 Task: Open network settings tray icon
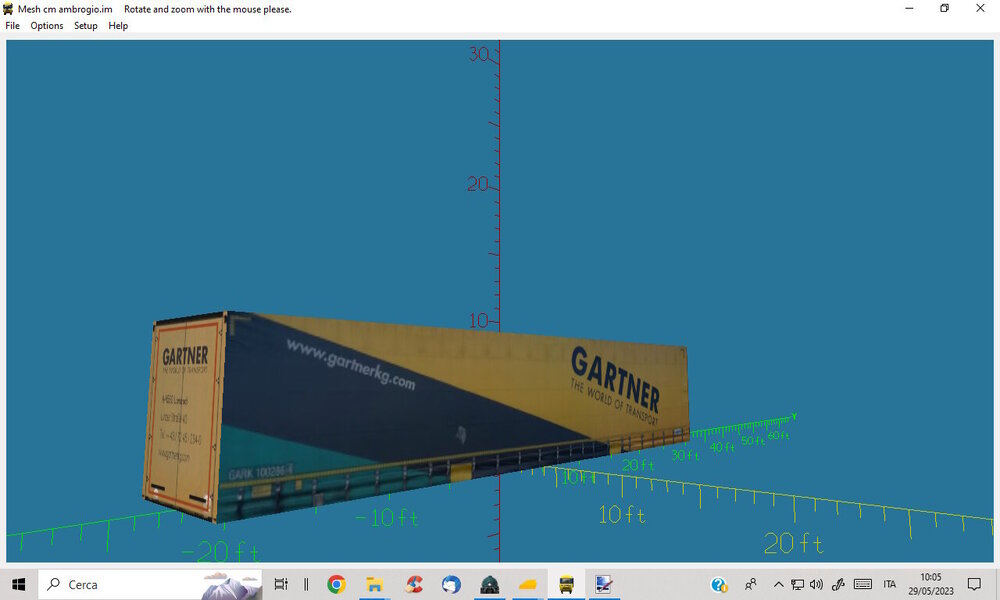pyautogui.click(x=797, y=584)
